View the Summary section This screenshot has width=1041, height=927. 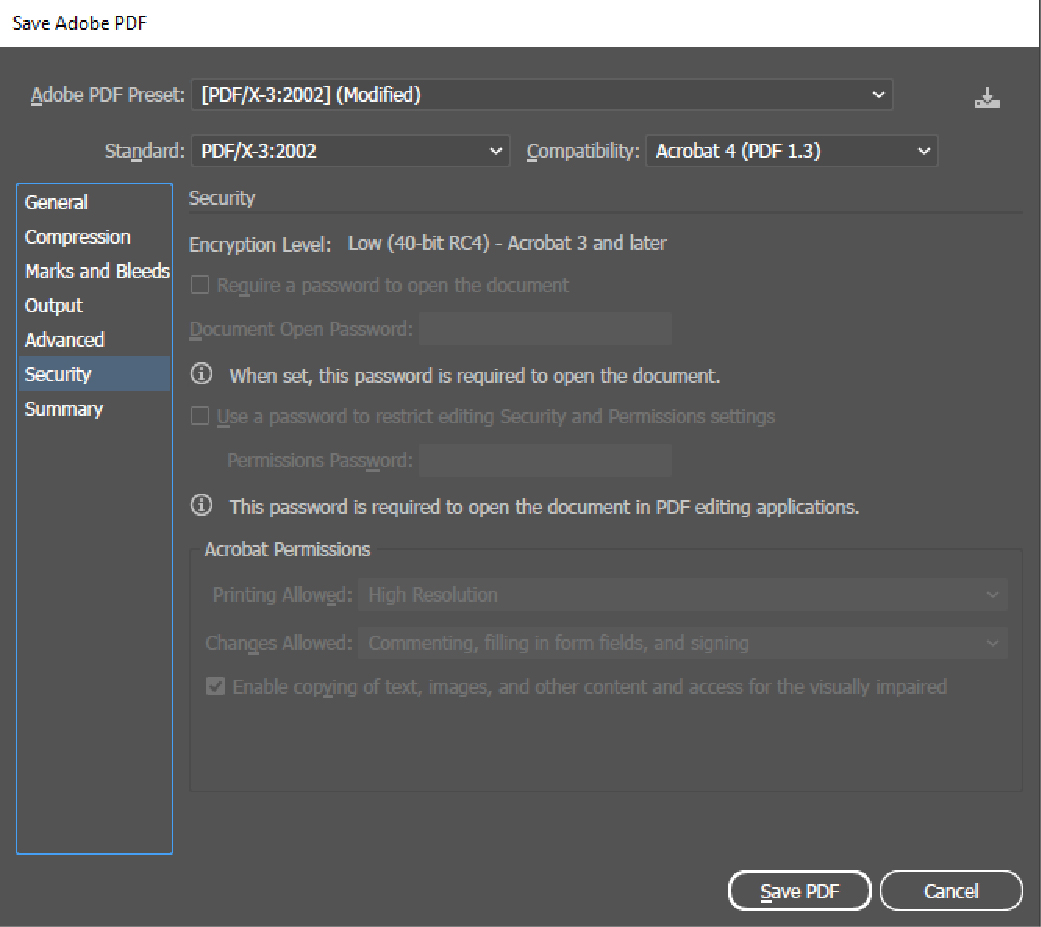(64, 409)
